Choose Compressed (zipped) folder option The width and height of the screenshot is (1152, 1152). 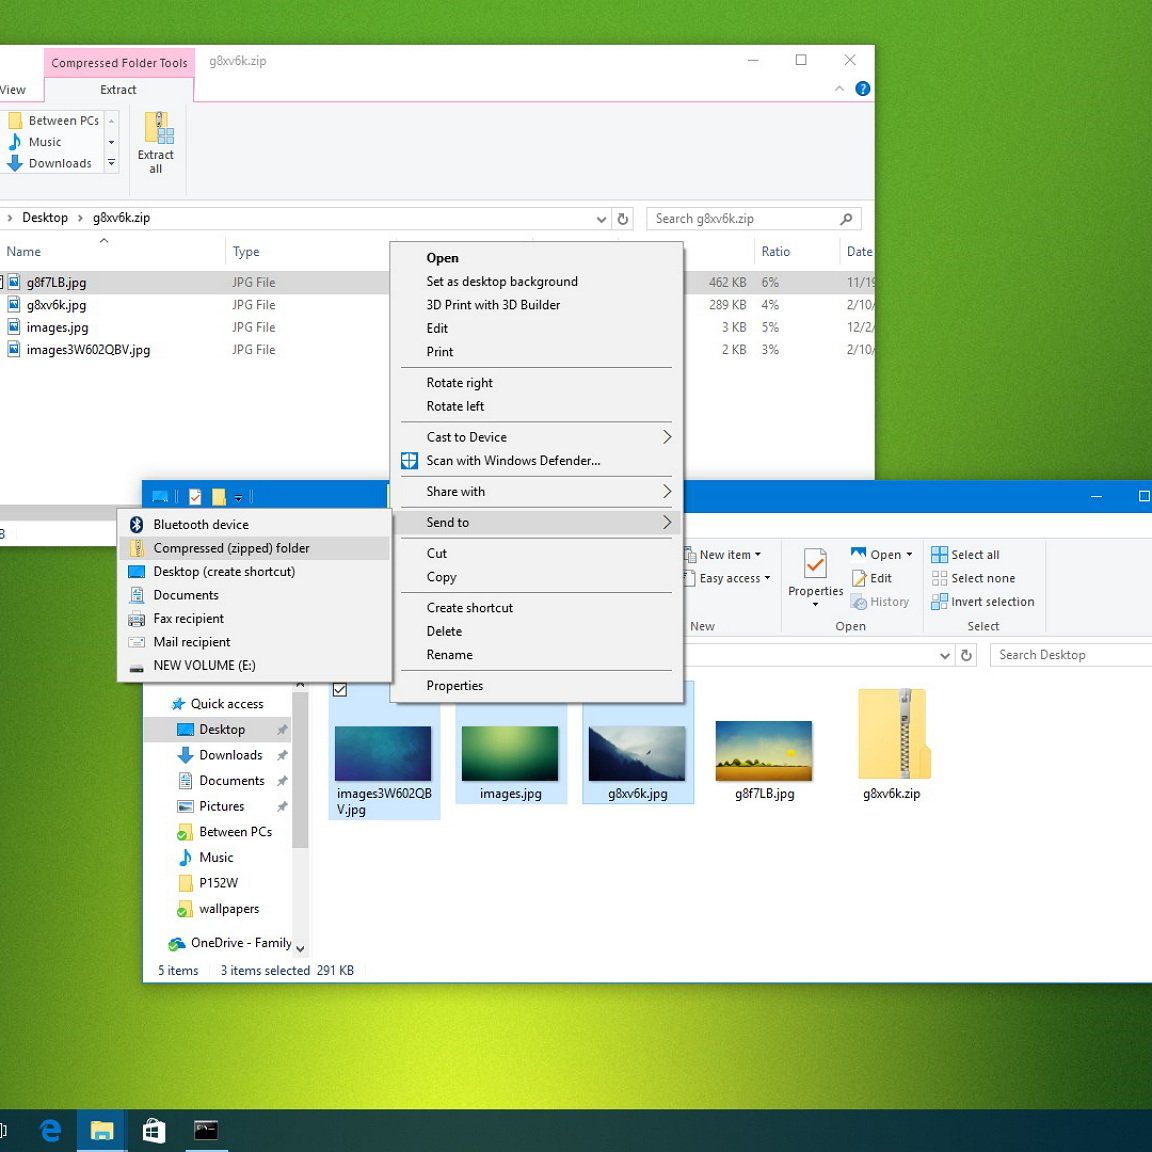pyautogui.click(x=231, y=548)
